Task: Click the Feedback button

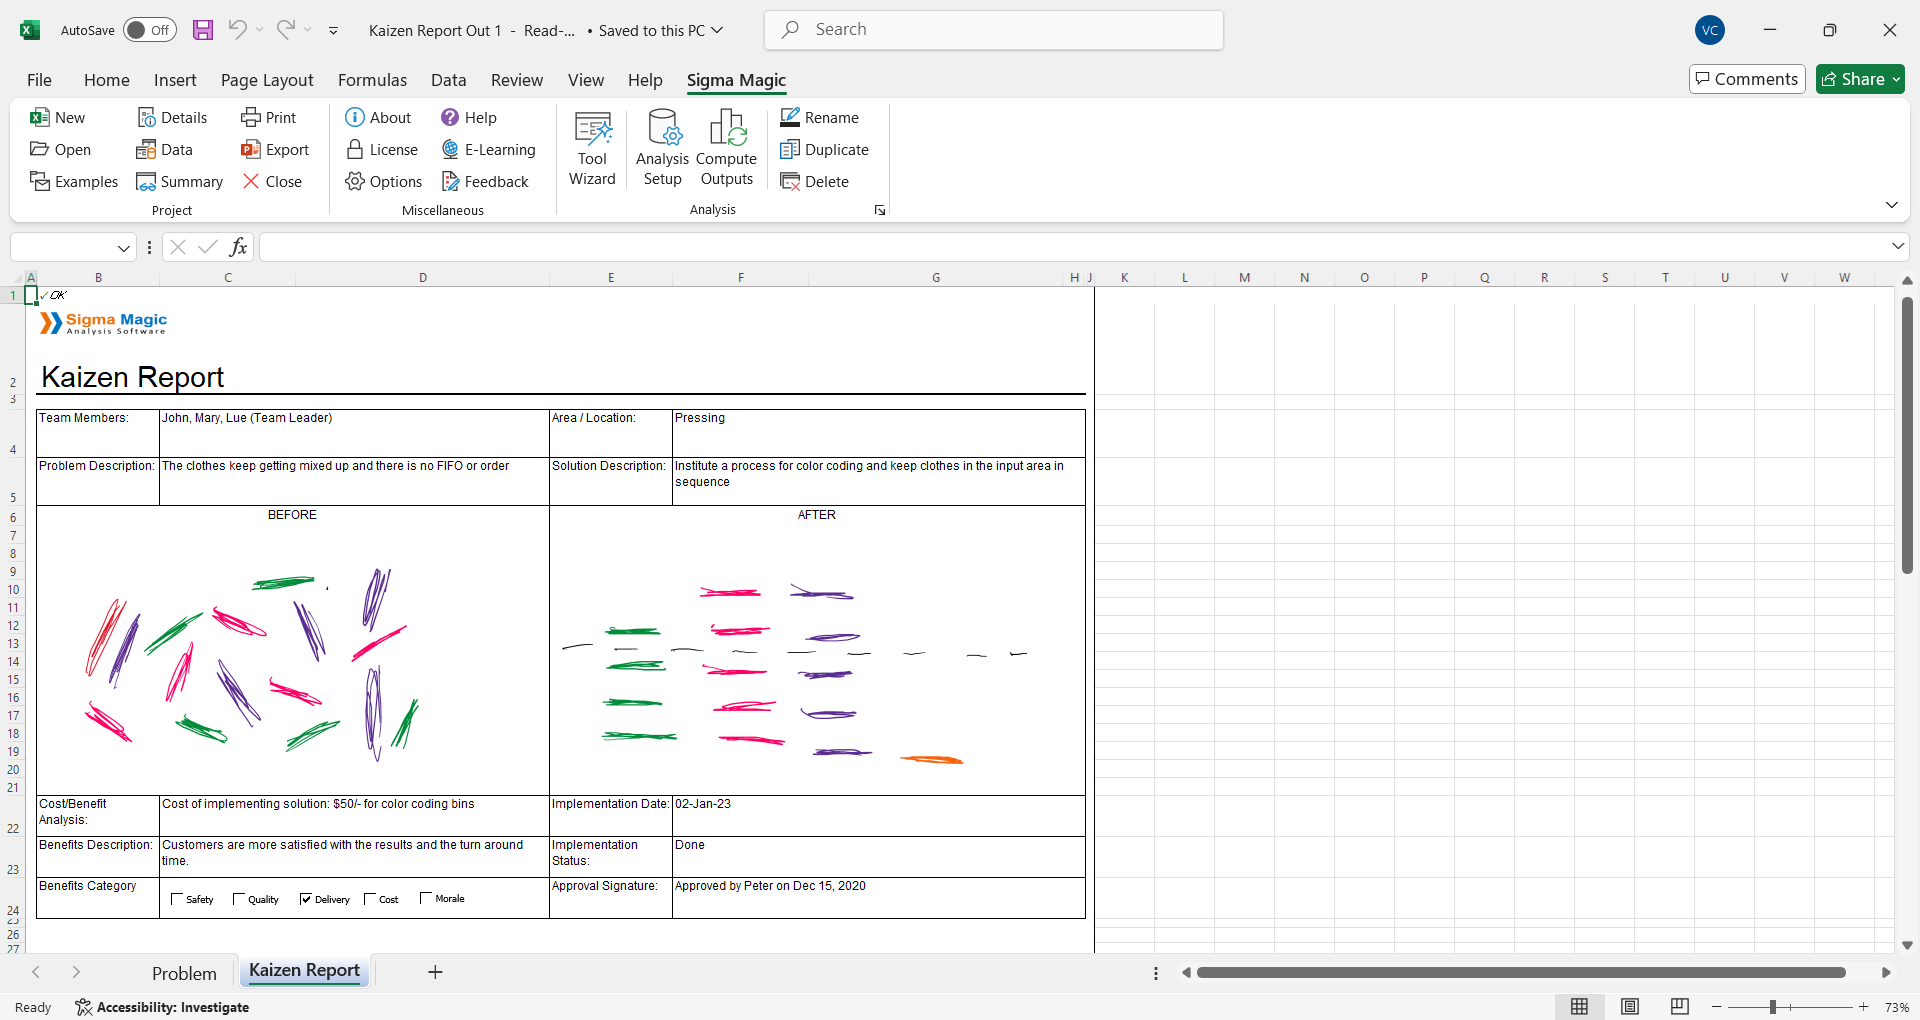Action: tap(486, 182)
